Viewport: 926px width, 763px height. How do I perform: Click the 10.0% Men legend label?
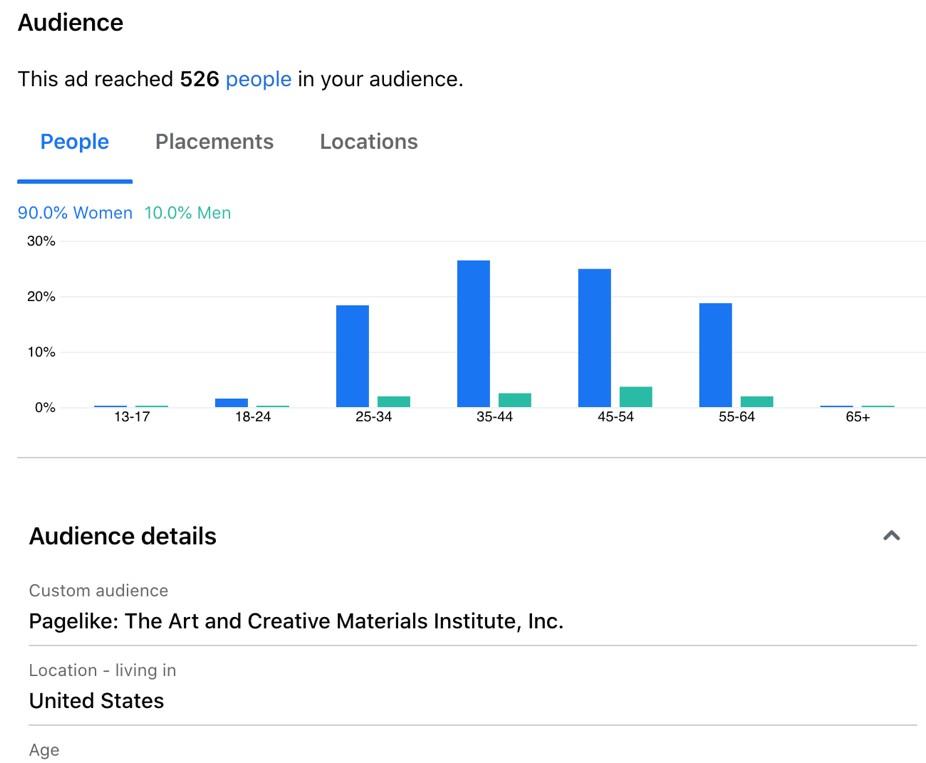(x=187, y=213)
